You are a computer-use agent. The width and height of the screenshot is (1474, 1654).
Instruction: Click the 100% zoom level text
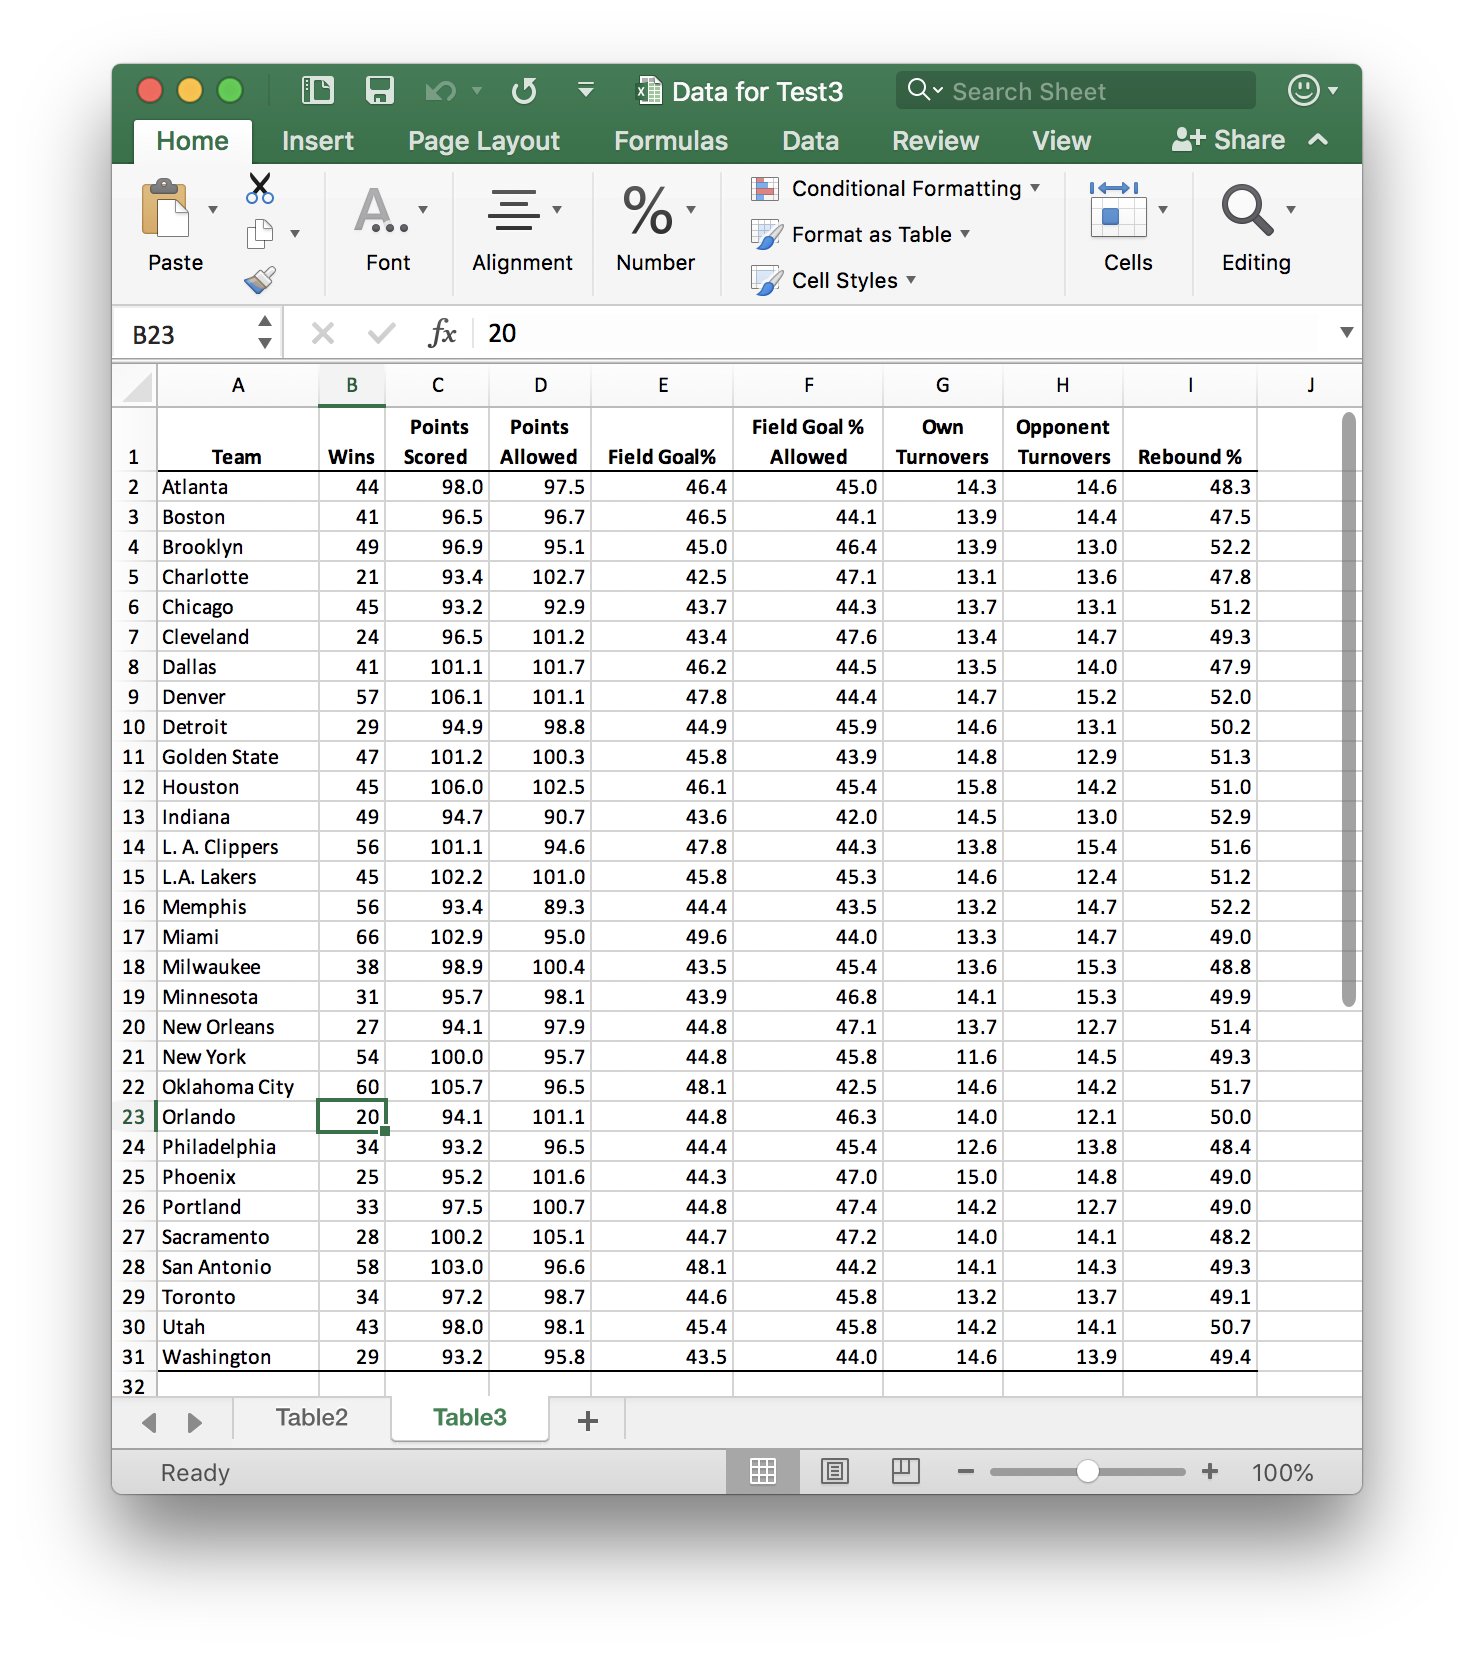tap(1282, 1472)
